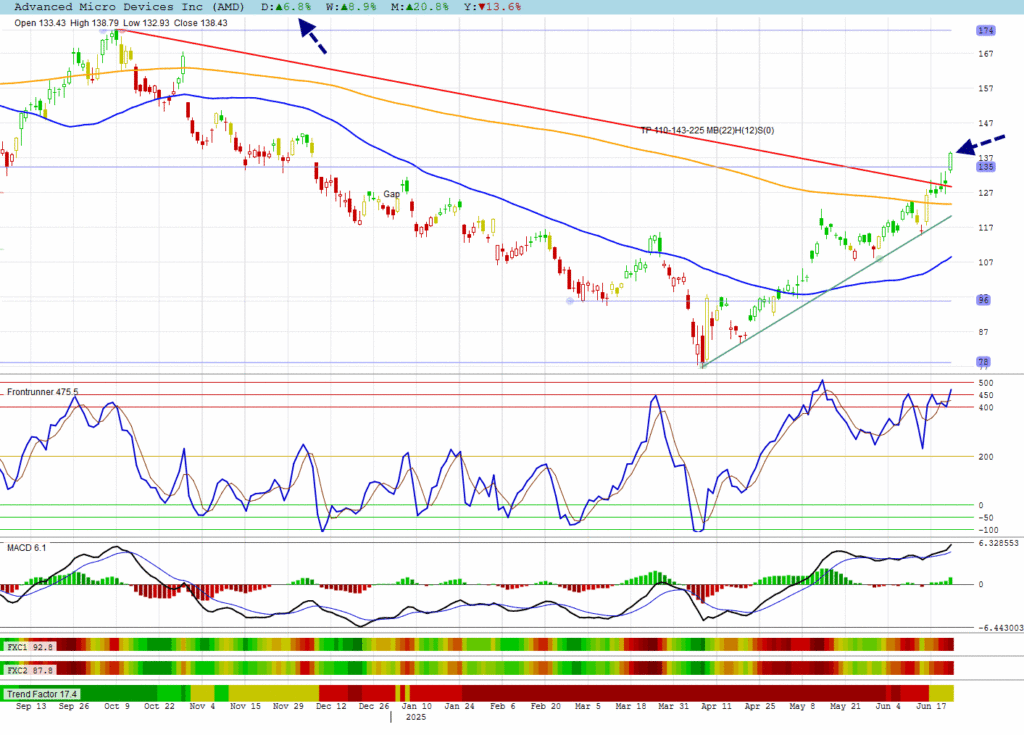Click the Advanced Micro Devices Inc (AMD) title
The height and width of the screenshot is (735, 1024).
[129, 7]
